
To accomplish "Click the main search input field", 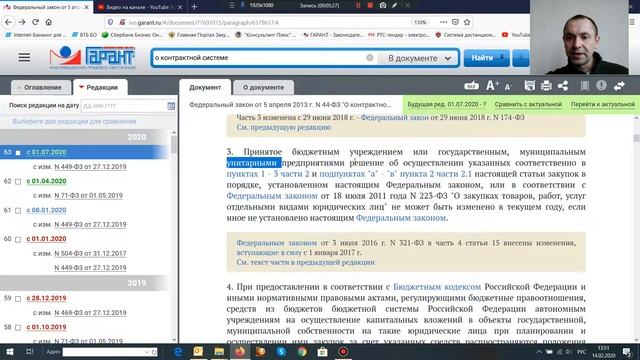I will pos(259,58).
